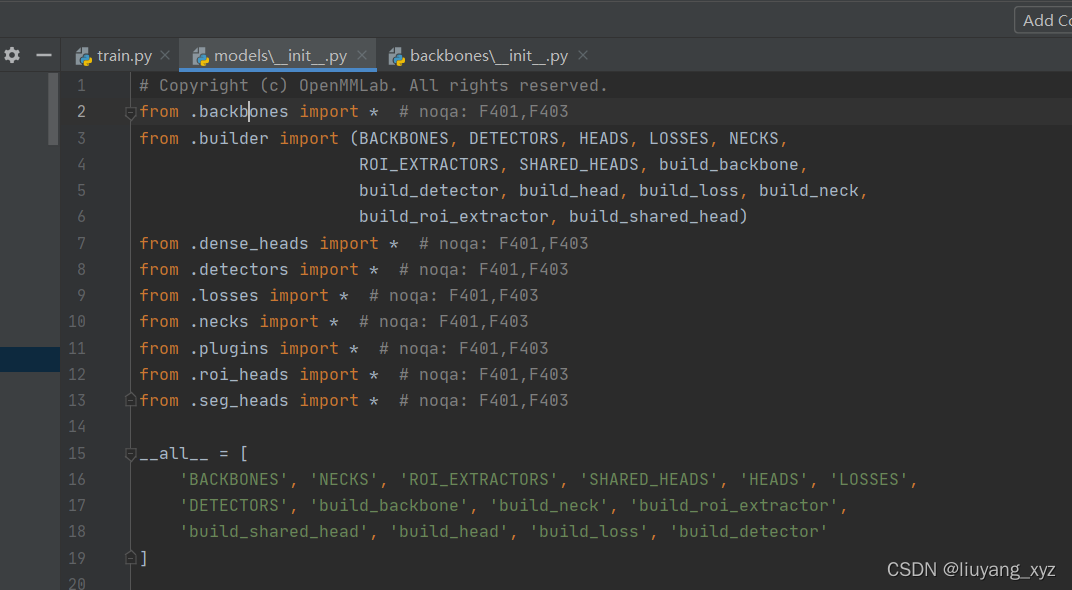The width and height of the screenshot is (1072, 590).
Task: Close the models\__init__.py tab
Action: [x=361, y=55]
